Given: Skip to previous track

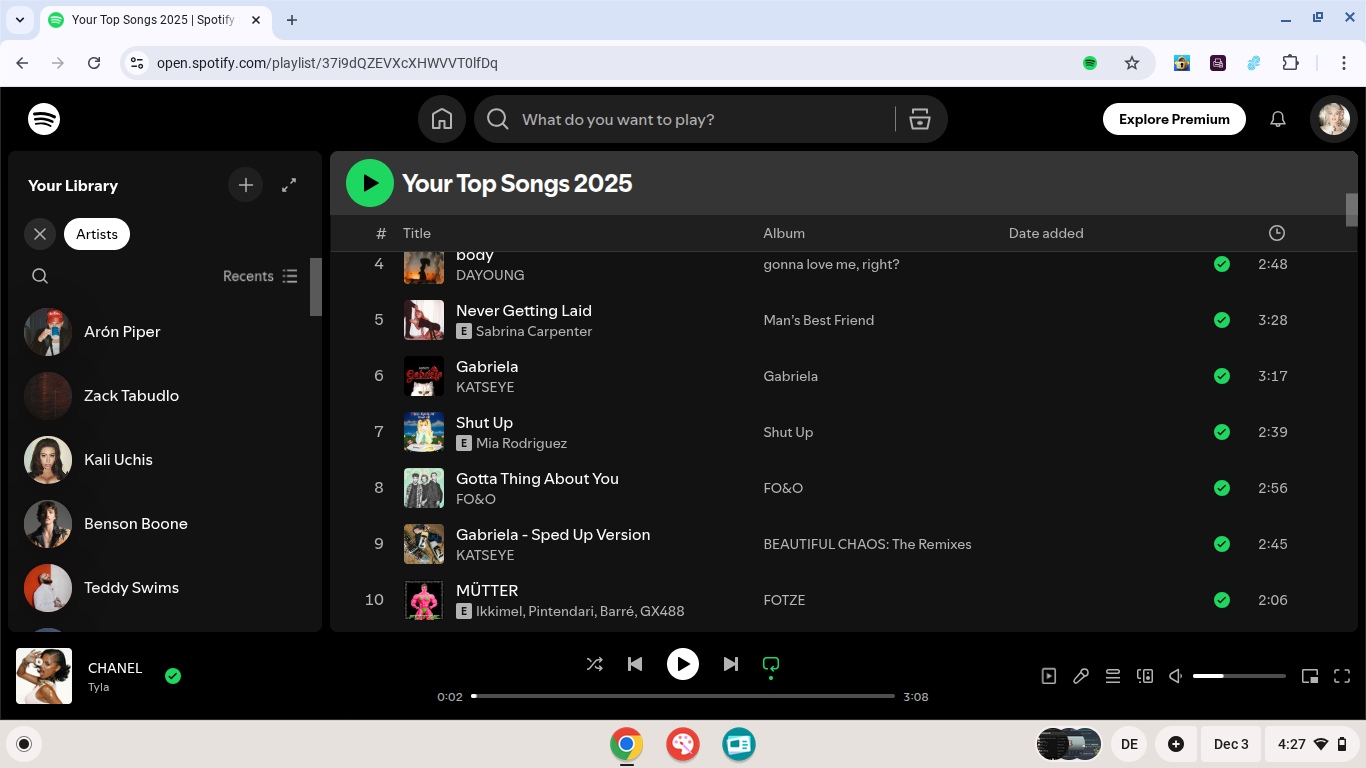Looking at the screenshot, I should tap(635, 664).
